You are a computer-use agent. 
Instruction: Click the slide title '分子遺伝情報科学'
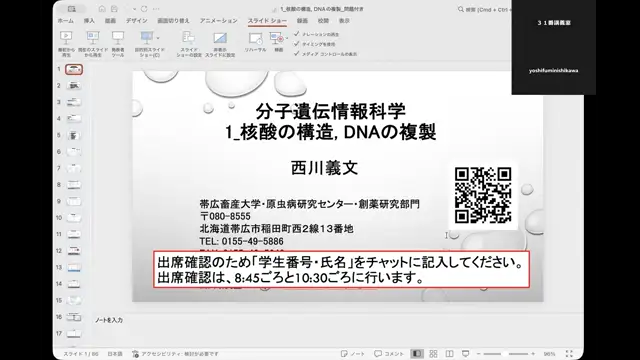pos(331,111)
